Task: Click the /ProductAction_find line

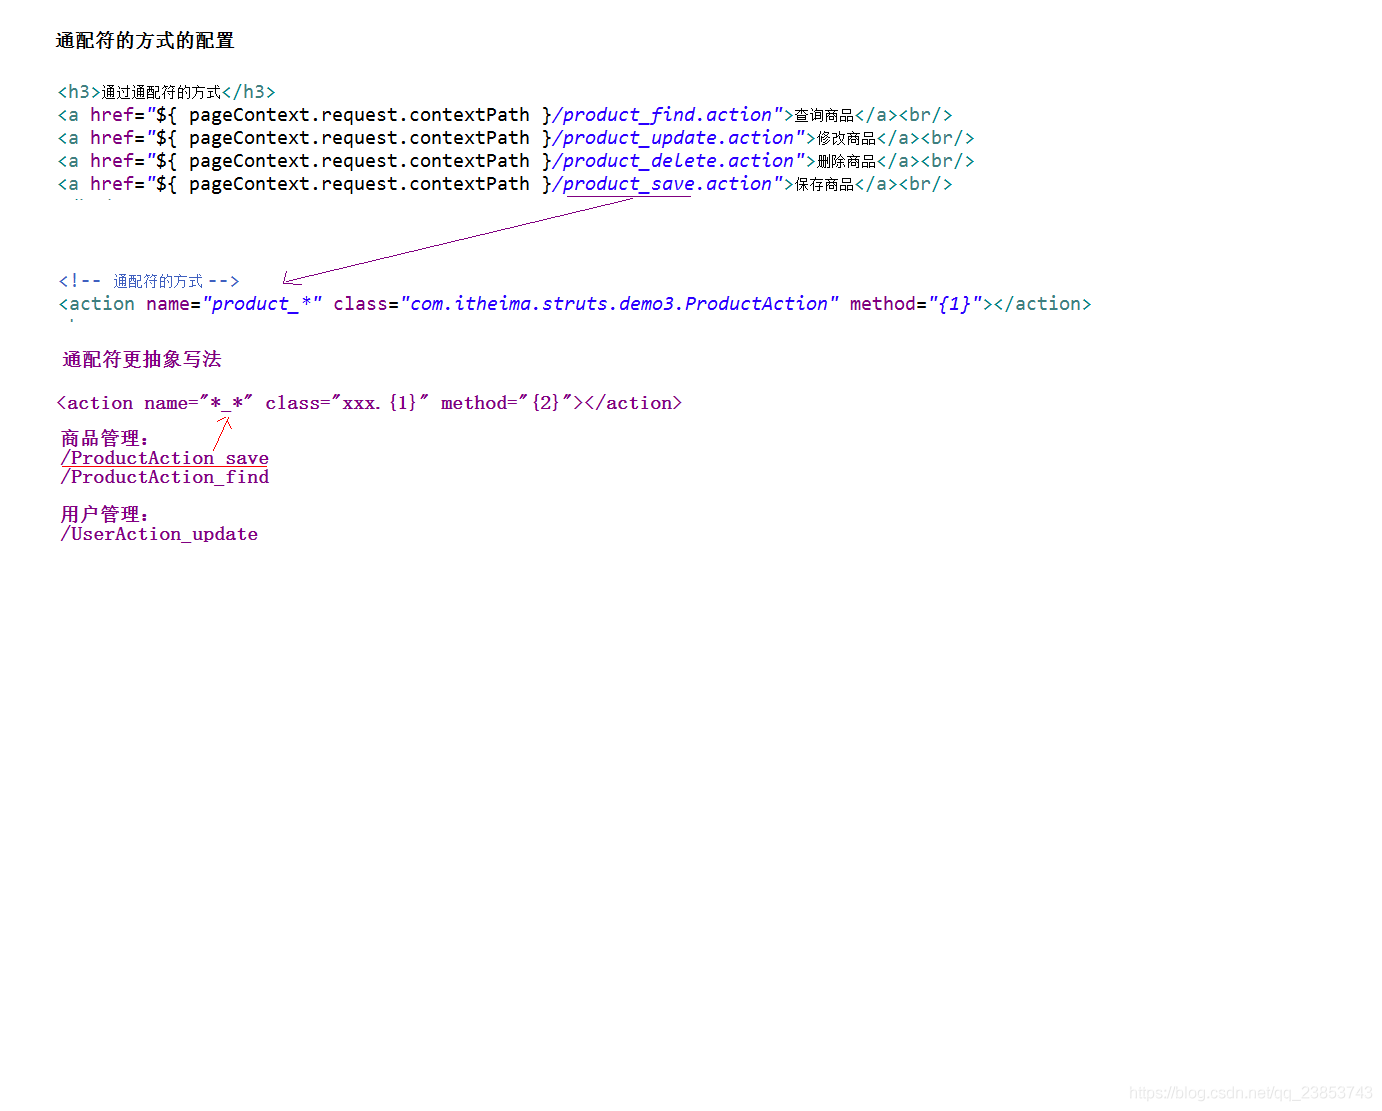Action: 165,477
